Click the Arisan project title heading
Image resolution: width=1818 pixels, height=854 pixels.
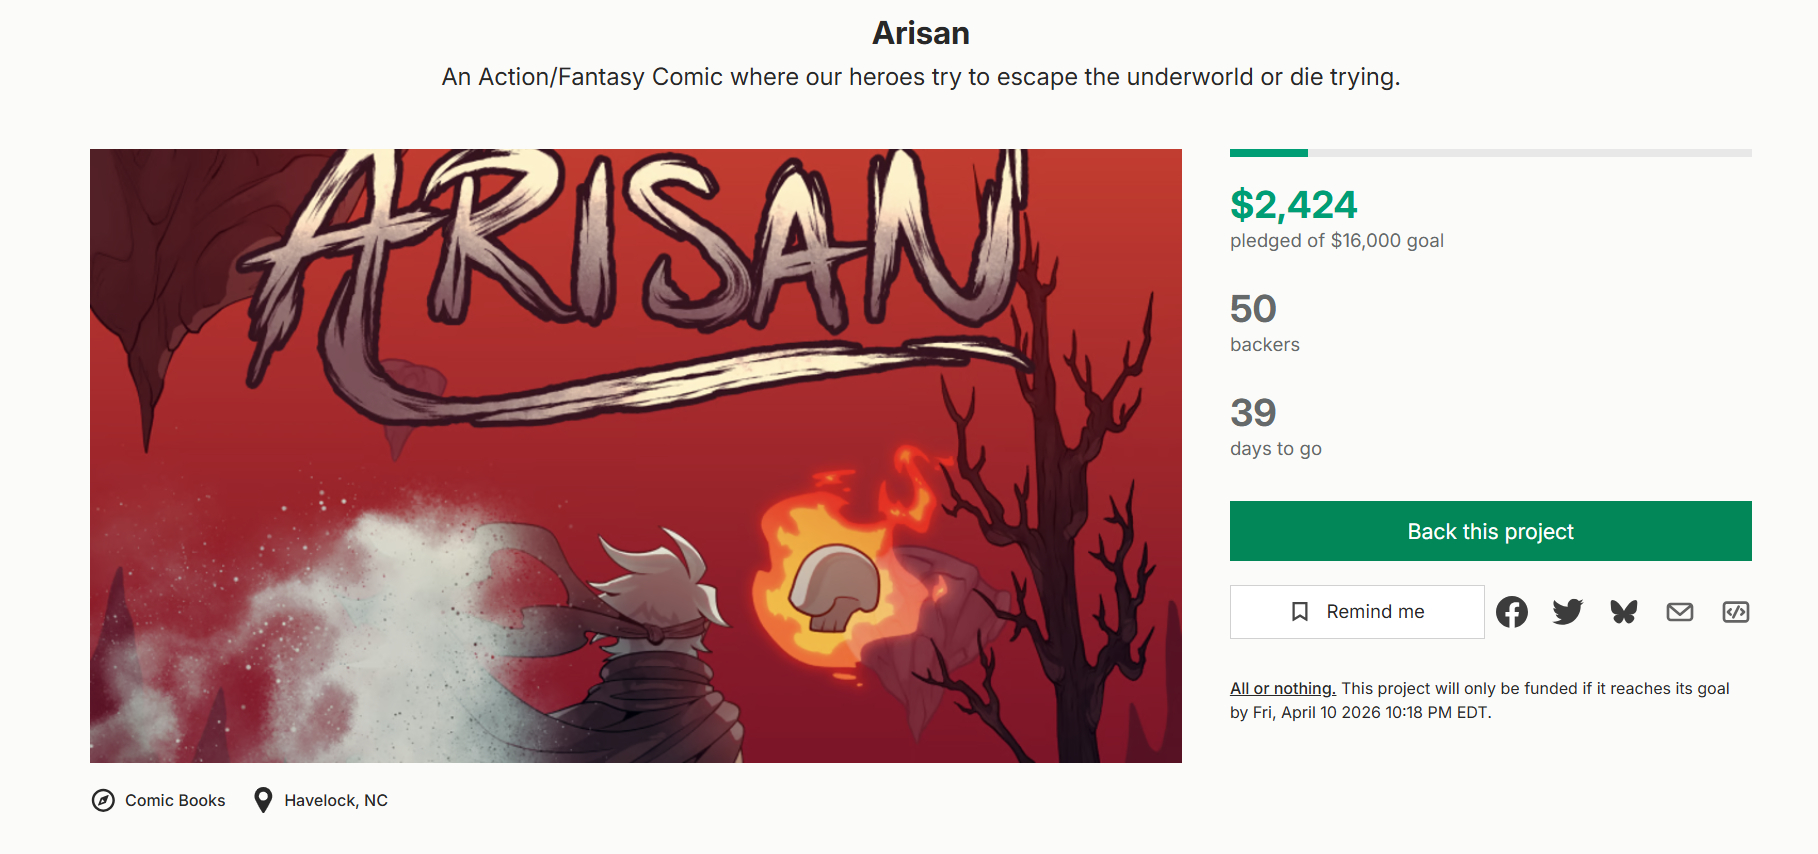pos(920,33)
